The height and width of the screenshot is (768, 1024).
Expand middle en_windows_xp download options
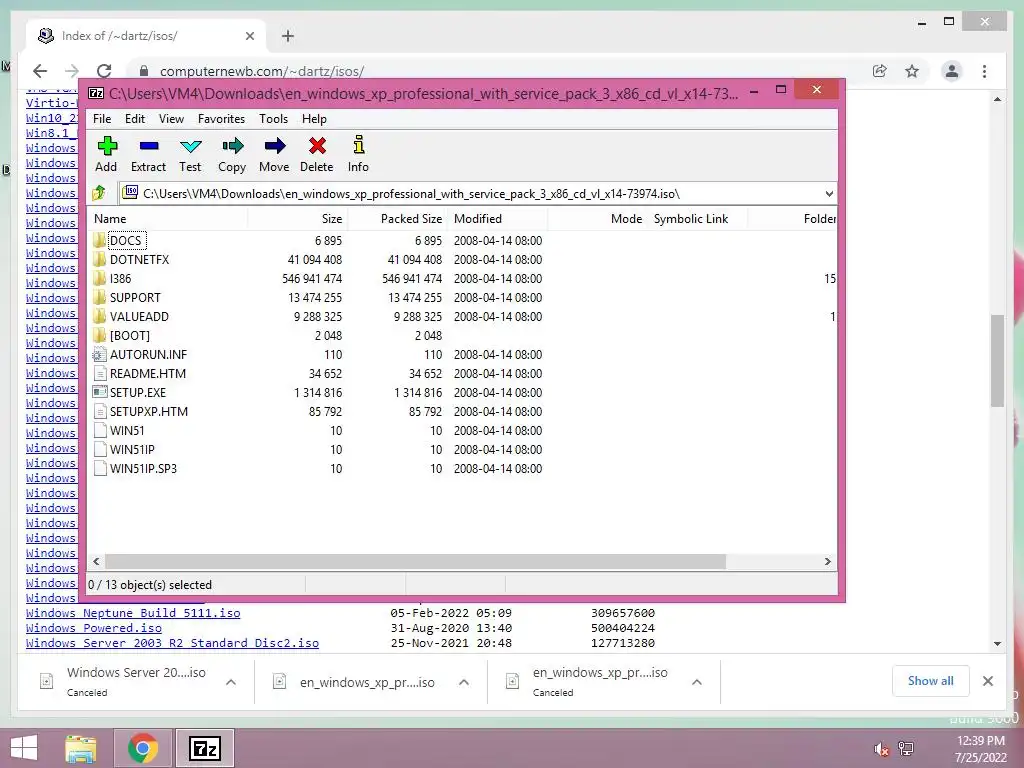pyautogui.click(x=464, y=682)
